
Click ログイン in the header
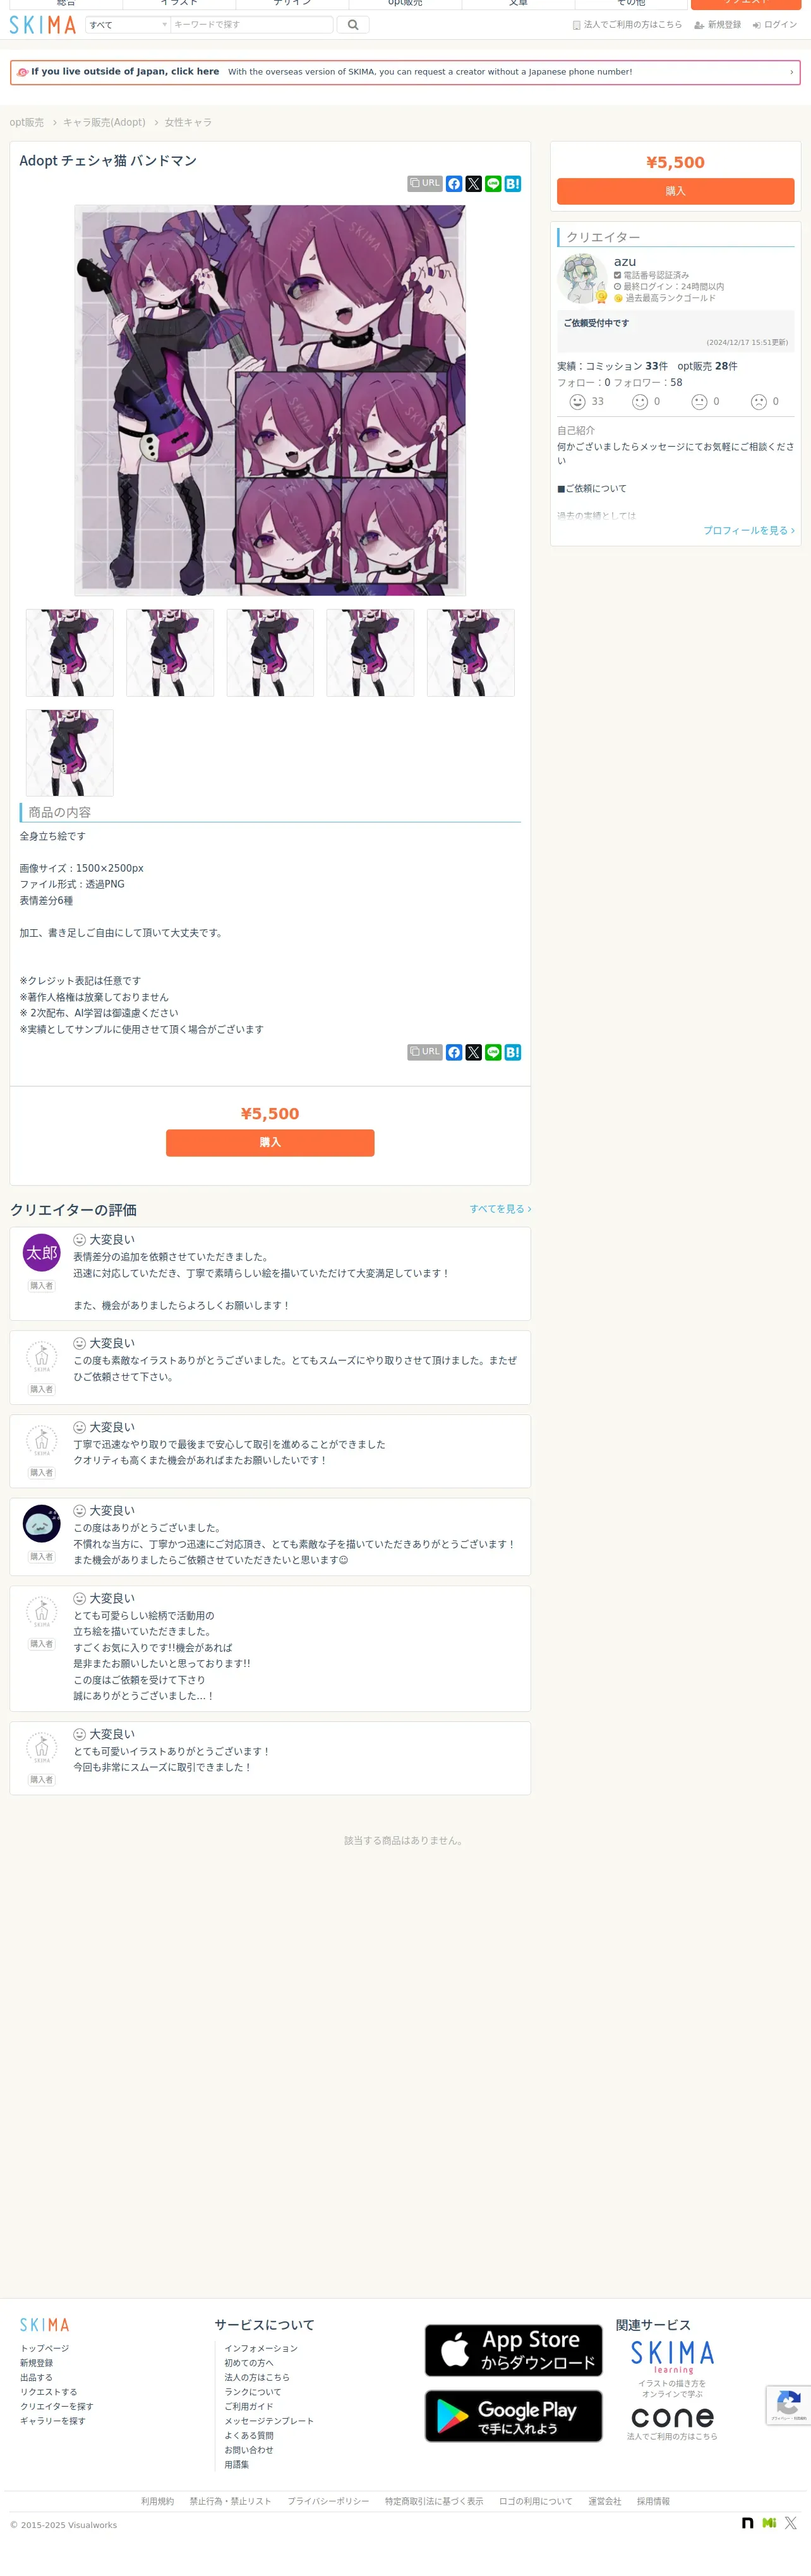[775, 25]
